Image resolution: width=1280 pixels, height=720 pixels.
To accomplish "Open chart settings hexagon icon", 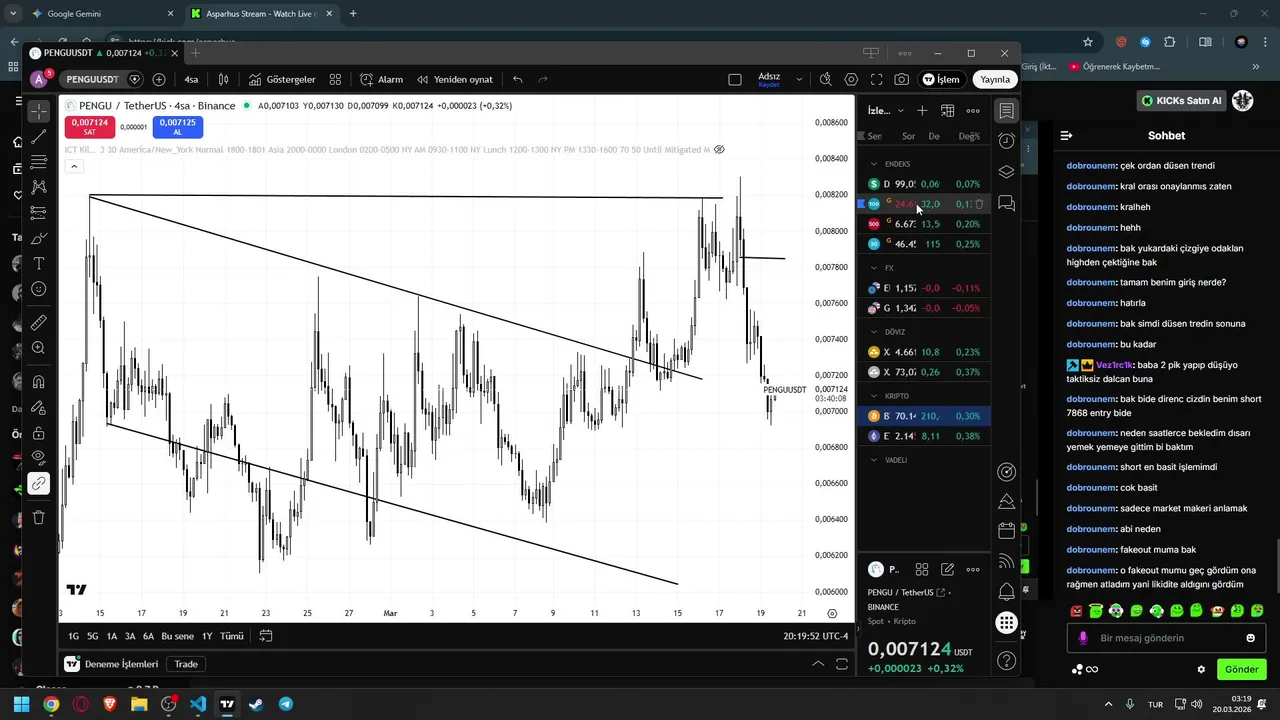I will pyautogui.click(x=851, y=79).
